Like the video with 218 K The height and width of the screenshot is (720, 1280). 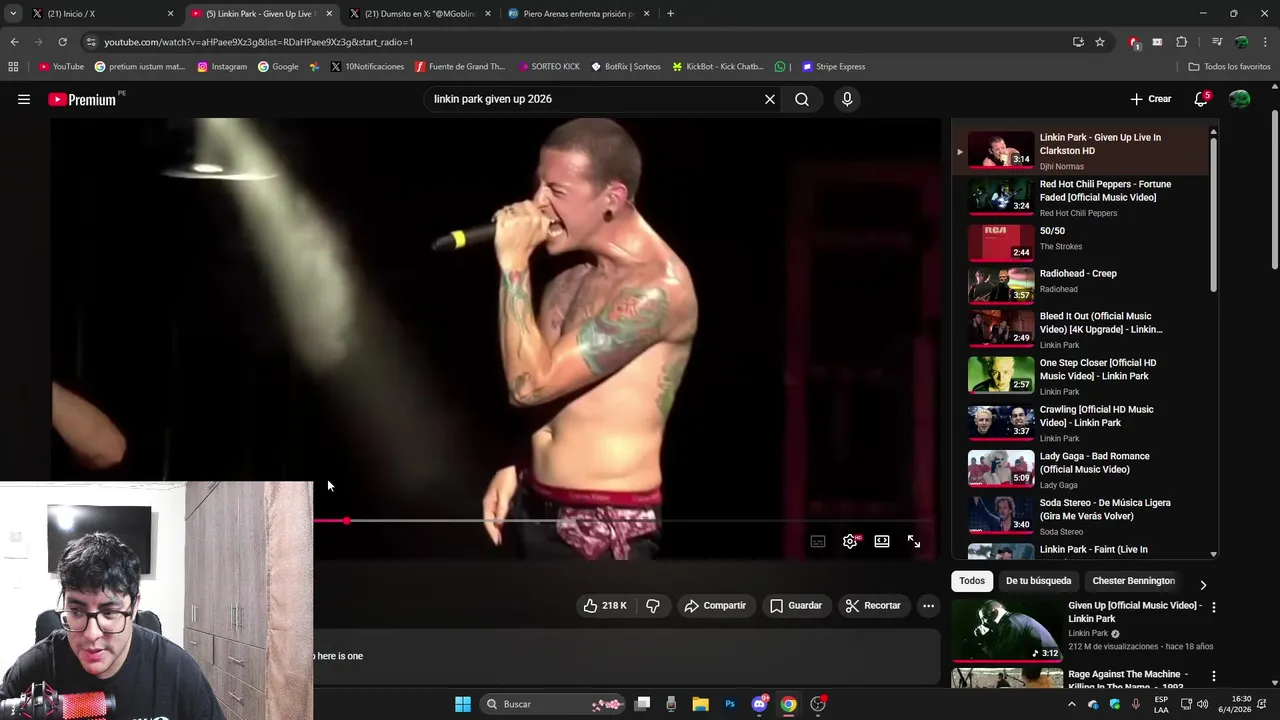(x=606, y=605)
